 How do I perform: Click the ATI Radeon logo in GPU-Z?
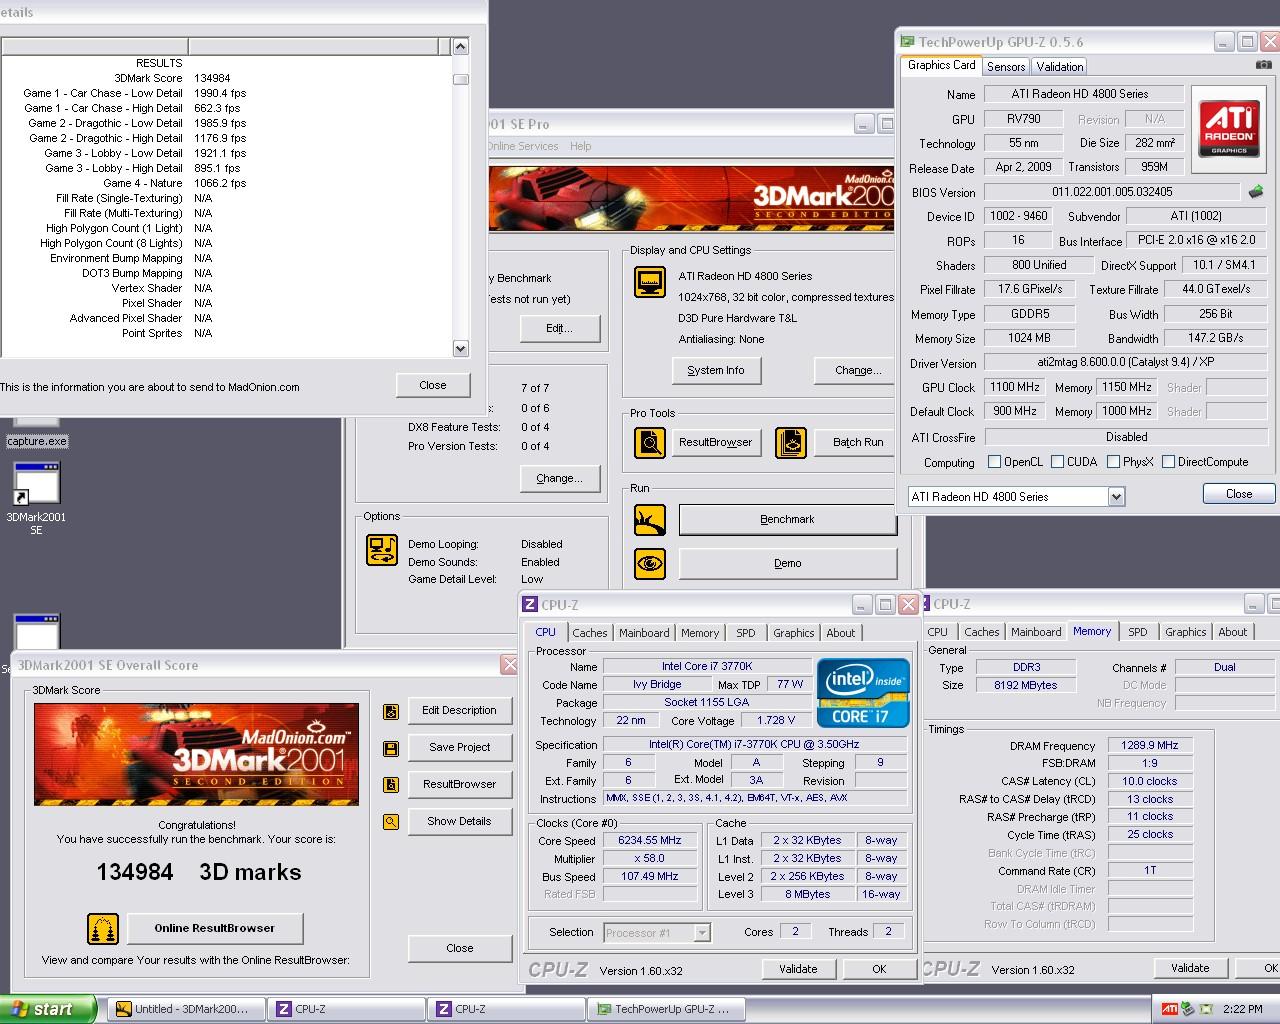(1229, 130)
